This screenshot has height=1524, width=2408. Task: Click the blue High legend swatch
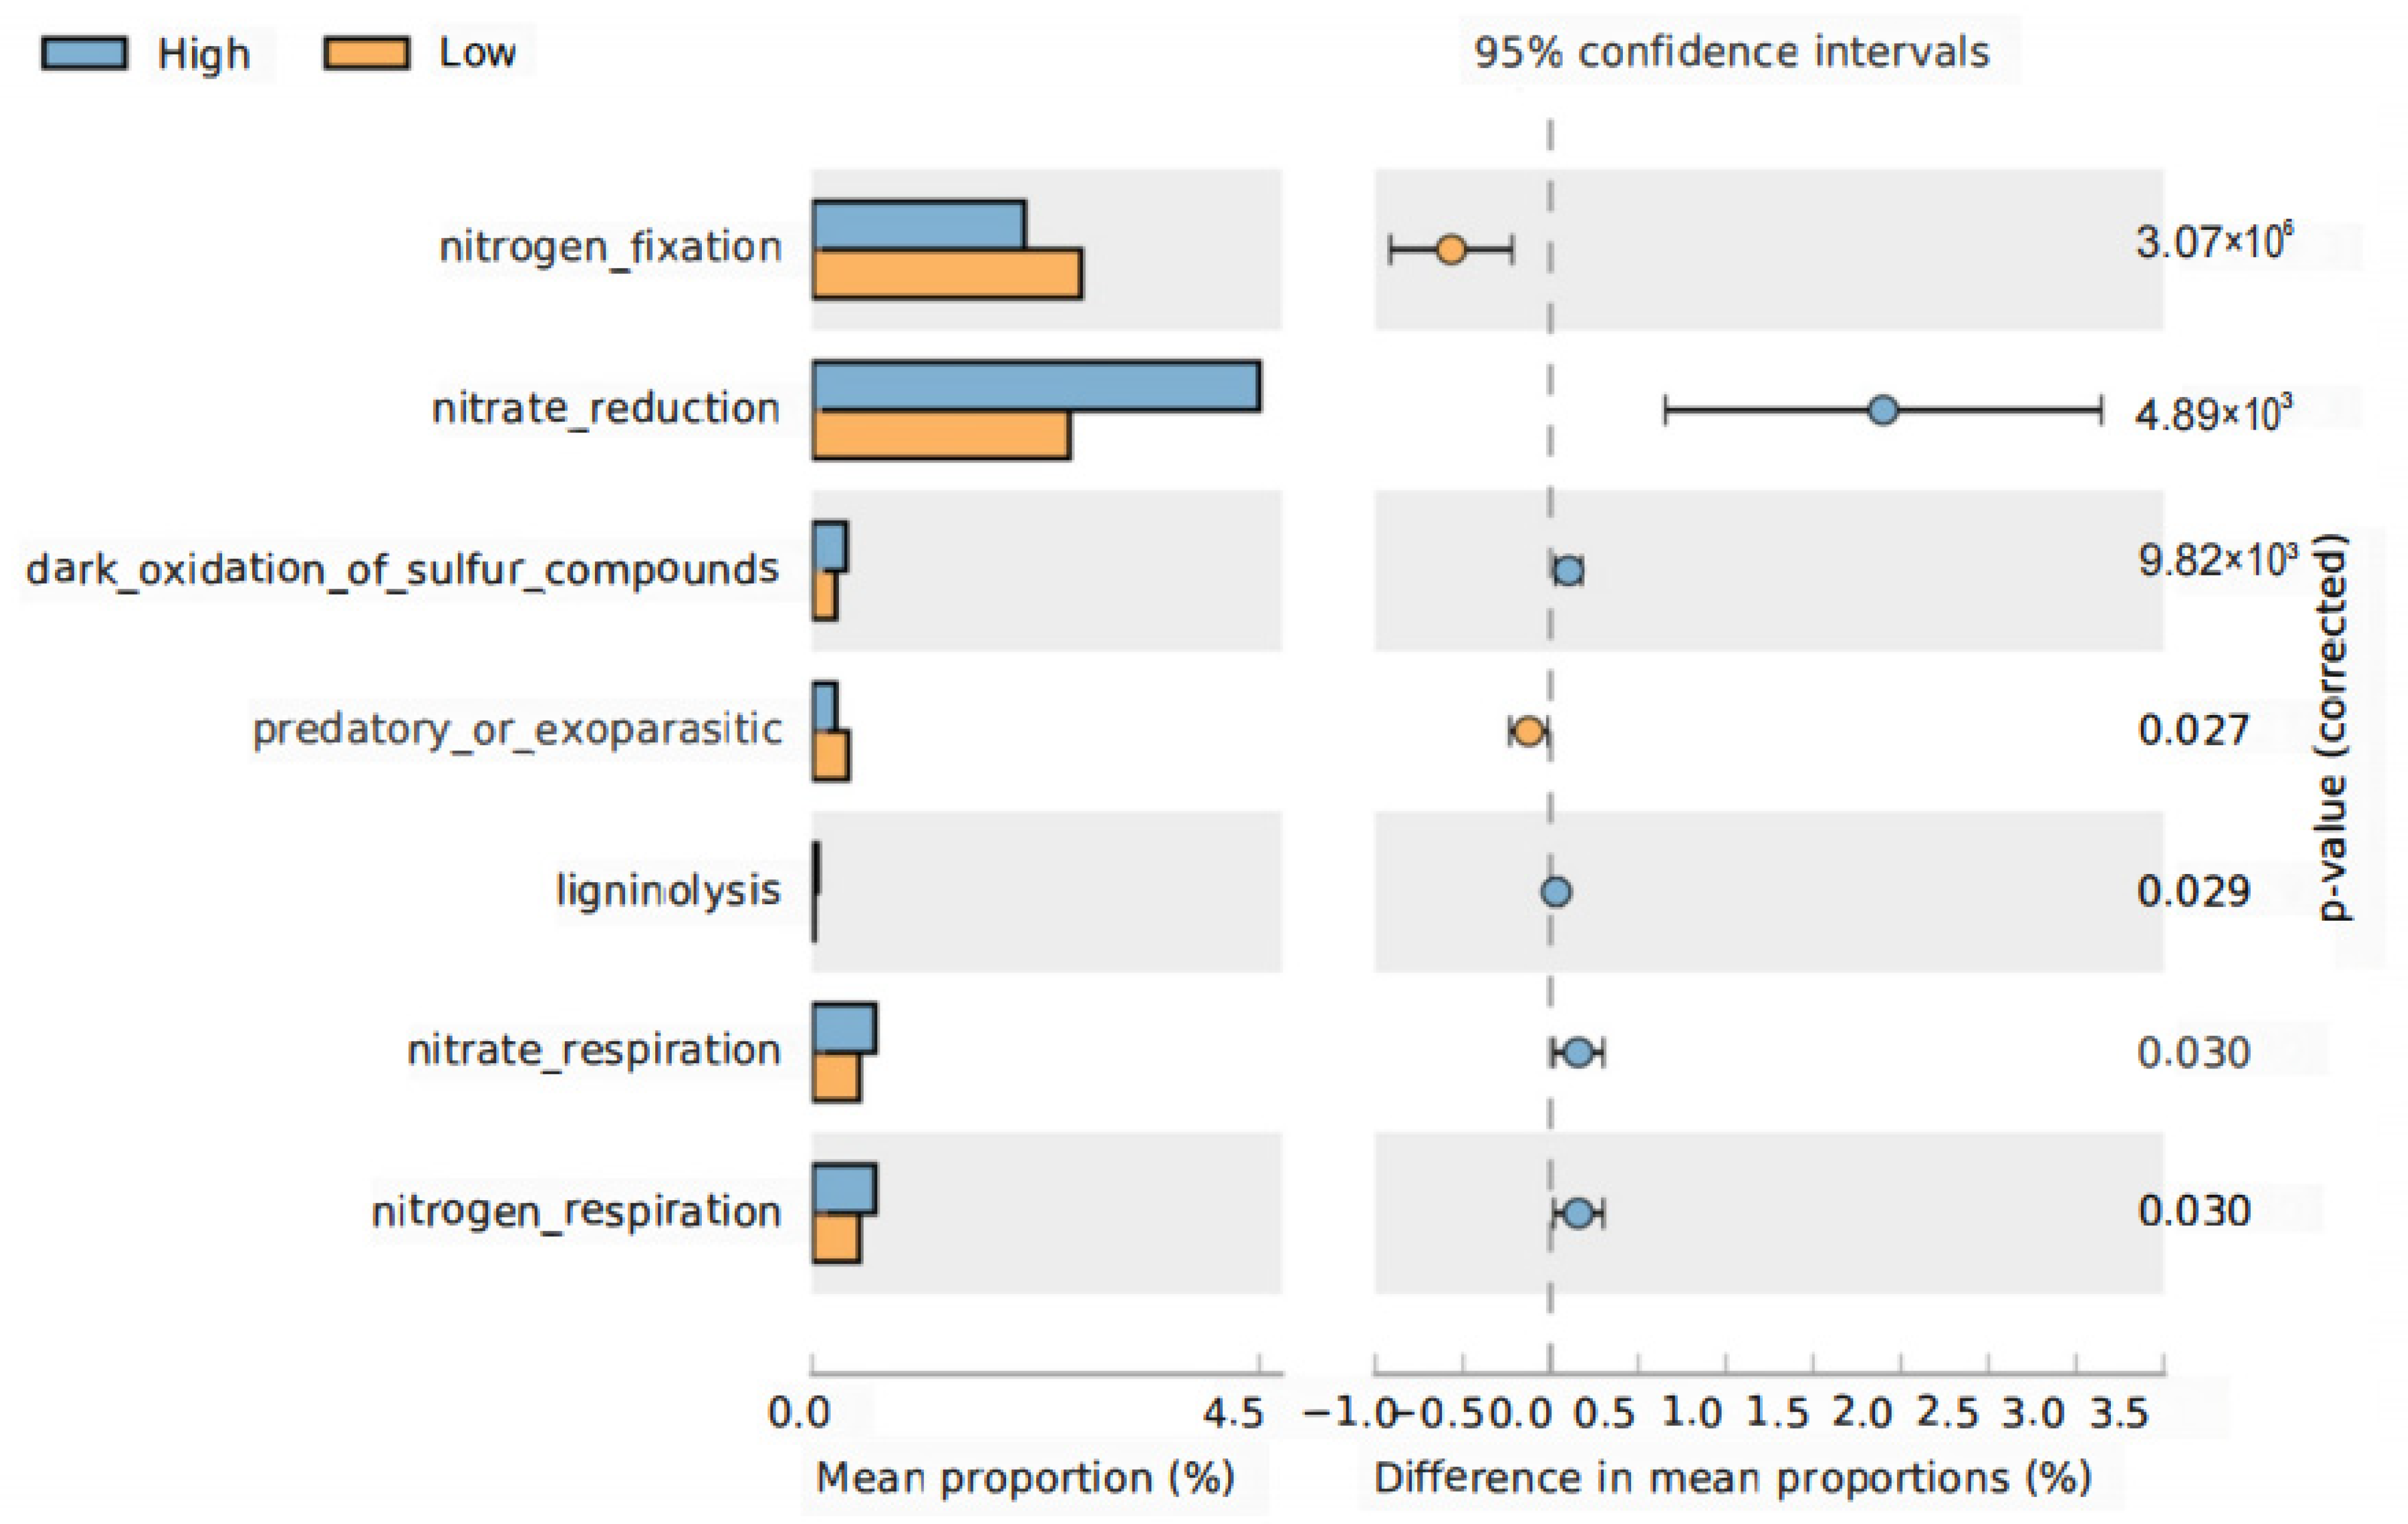pyautogui.click(x=84, y=54)
